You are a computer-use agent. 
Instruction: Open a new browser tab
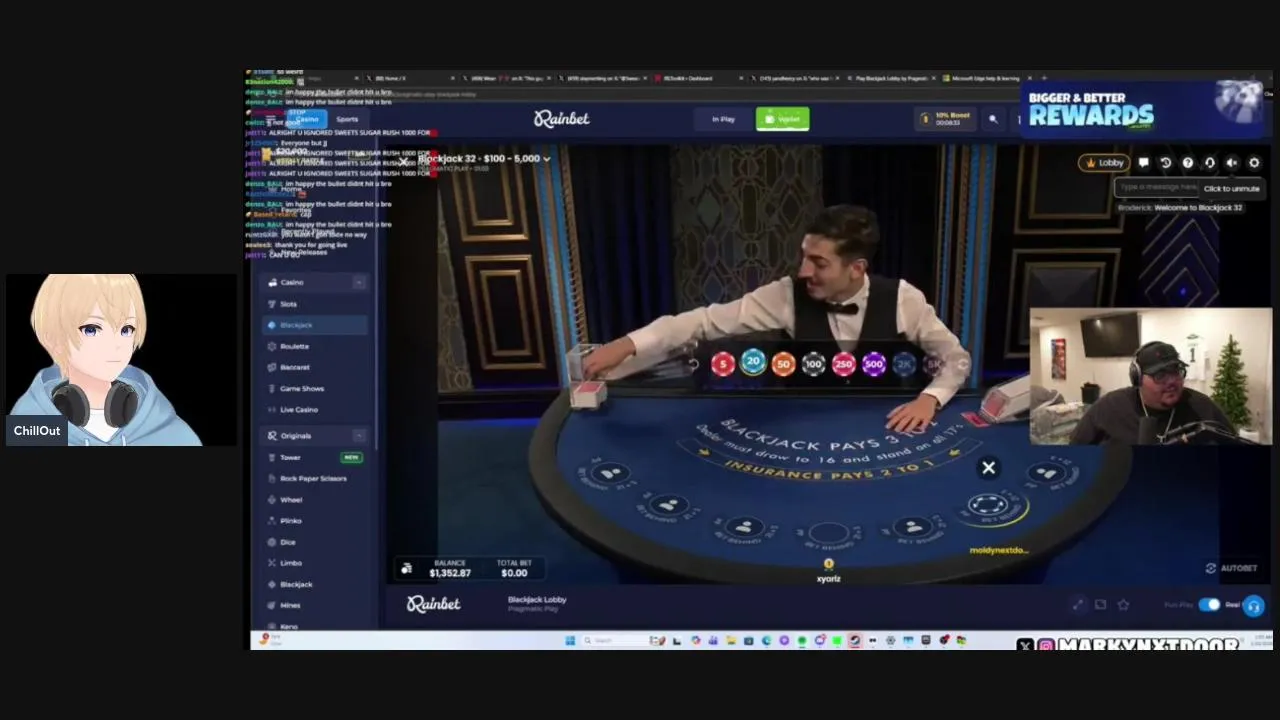pos(1043,78)
